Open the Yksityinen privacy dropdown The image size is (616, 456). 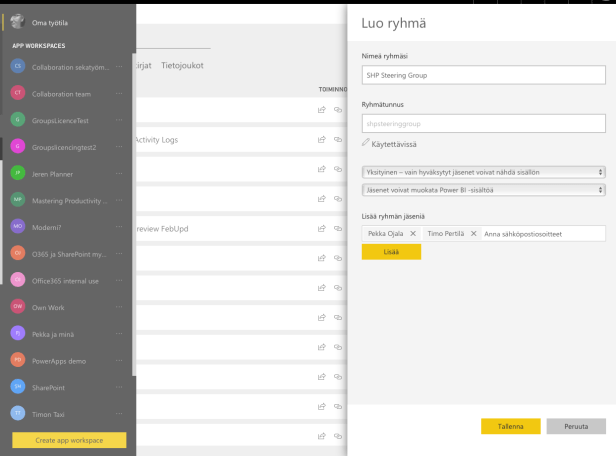(484, 172)
